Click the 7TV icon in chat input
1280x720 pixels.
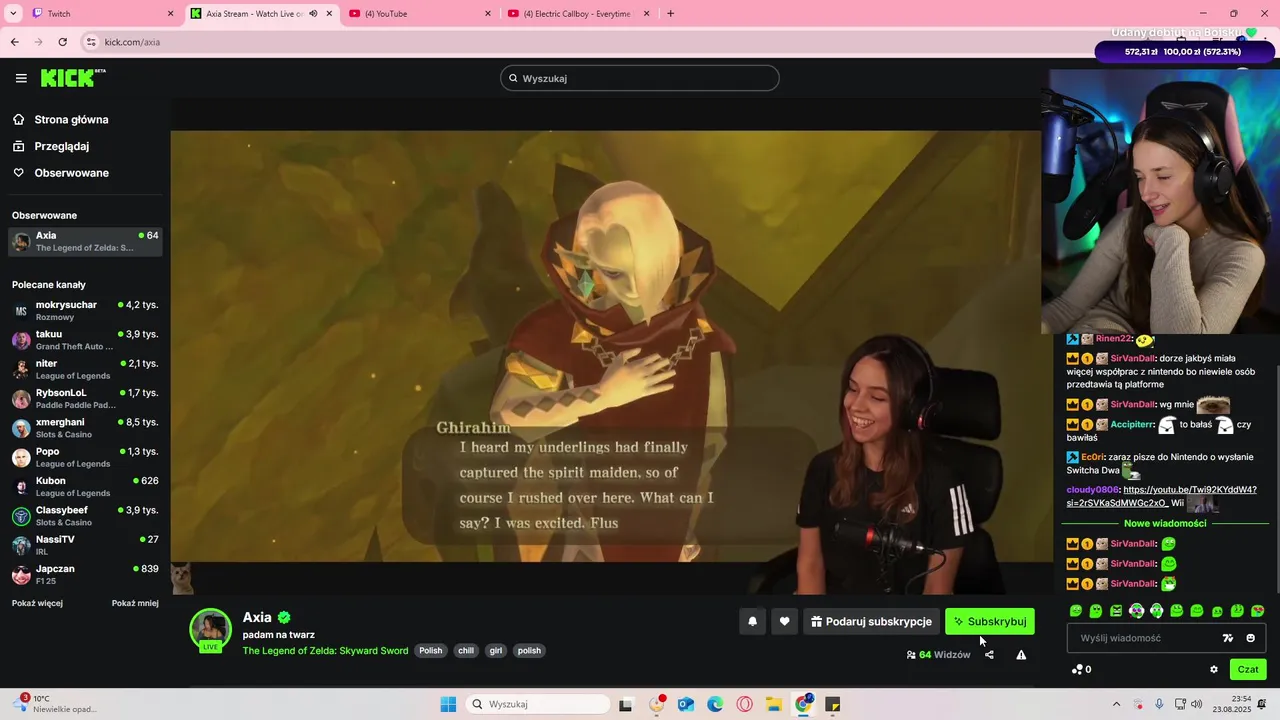pyautogui.click(x=1228, y=638)
